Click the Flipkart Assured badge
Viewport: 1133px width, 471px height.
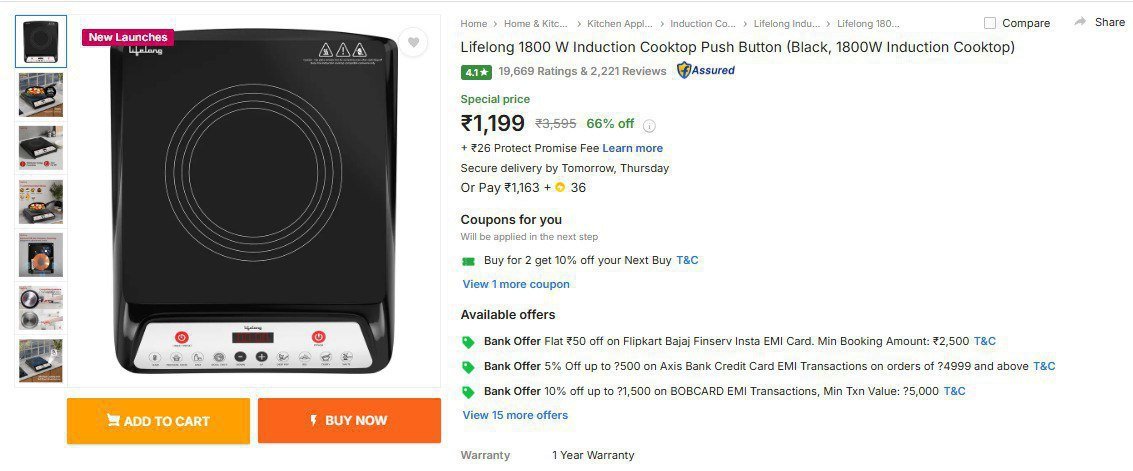[706, 70]
